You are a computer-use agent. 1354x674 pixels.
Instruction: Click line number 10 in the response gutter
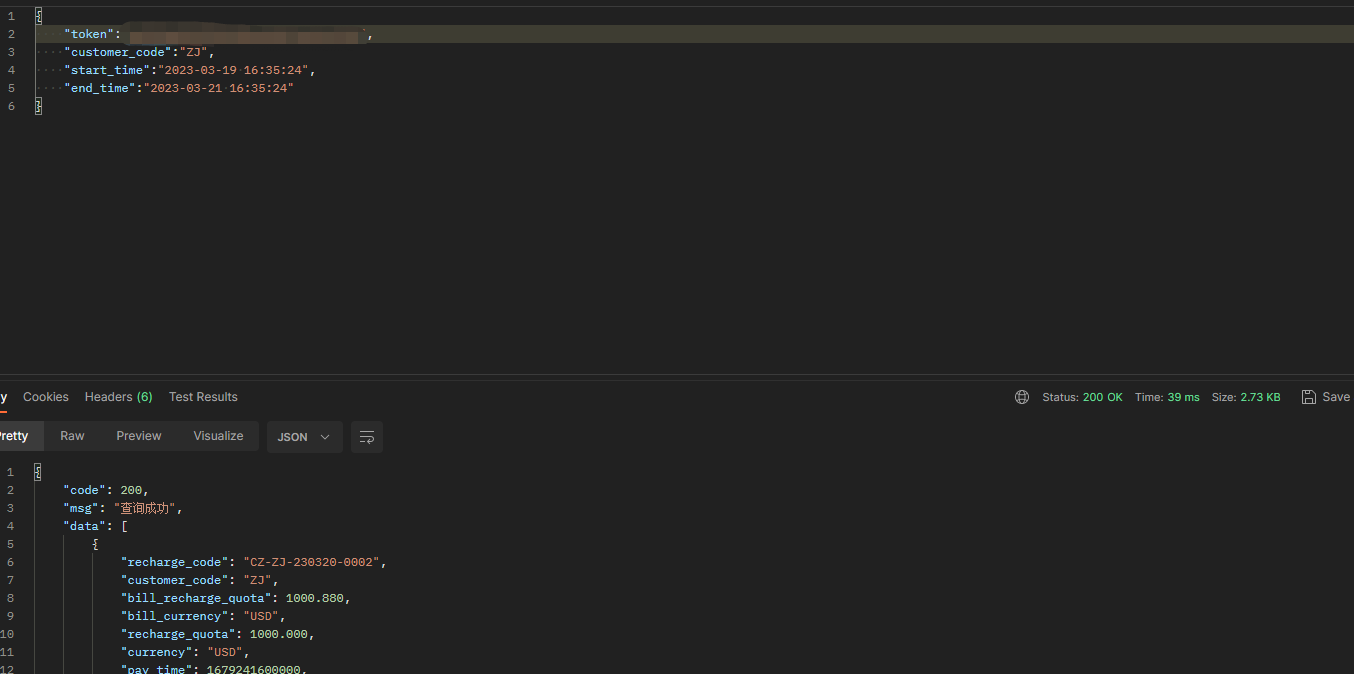(x=8, y=634)
